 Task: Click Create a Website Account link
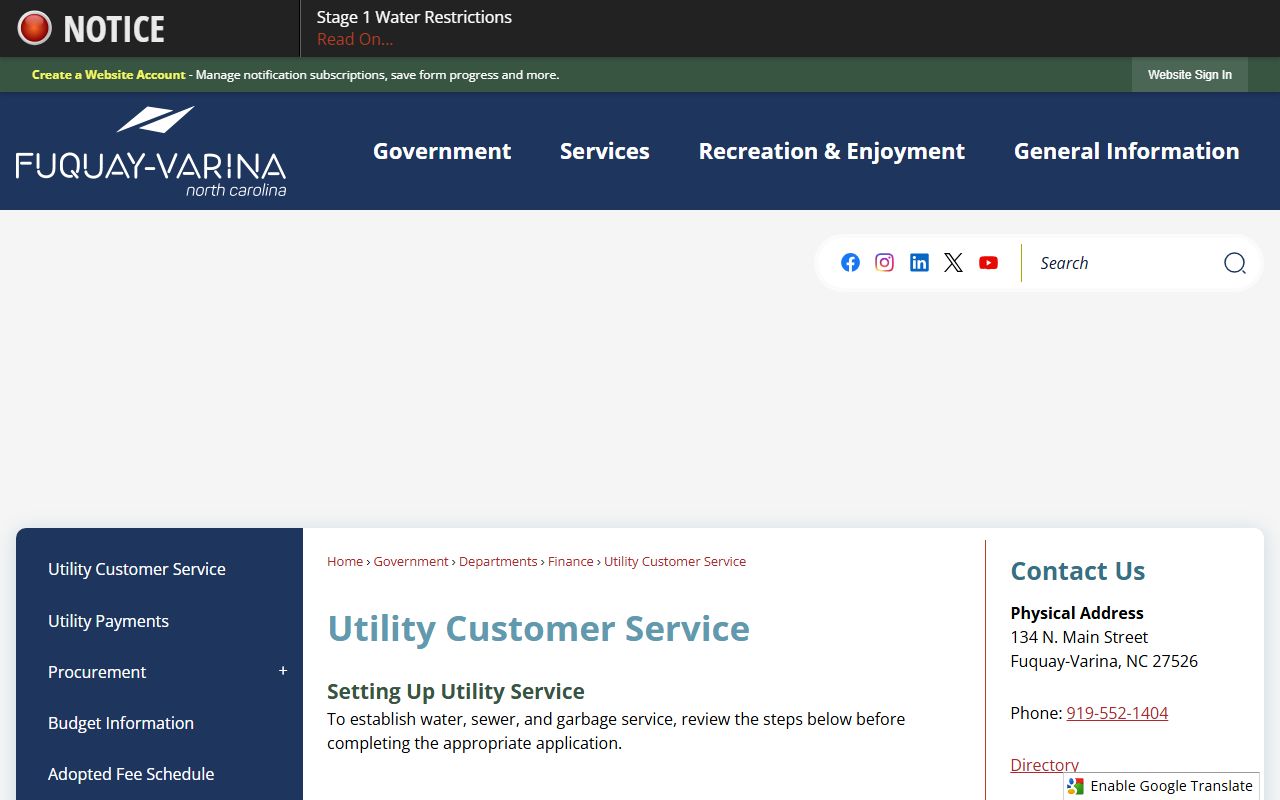[108, 75]
